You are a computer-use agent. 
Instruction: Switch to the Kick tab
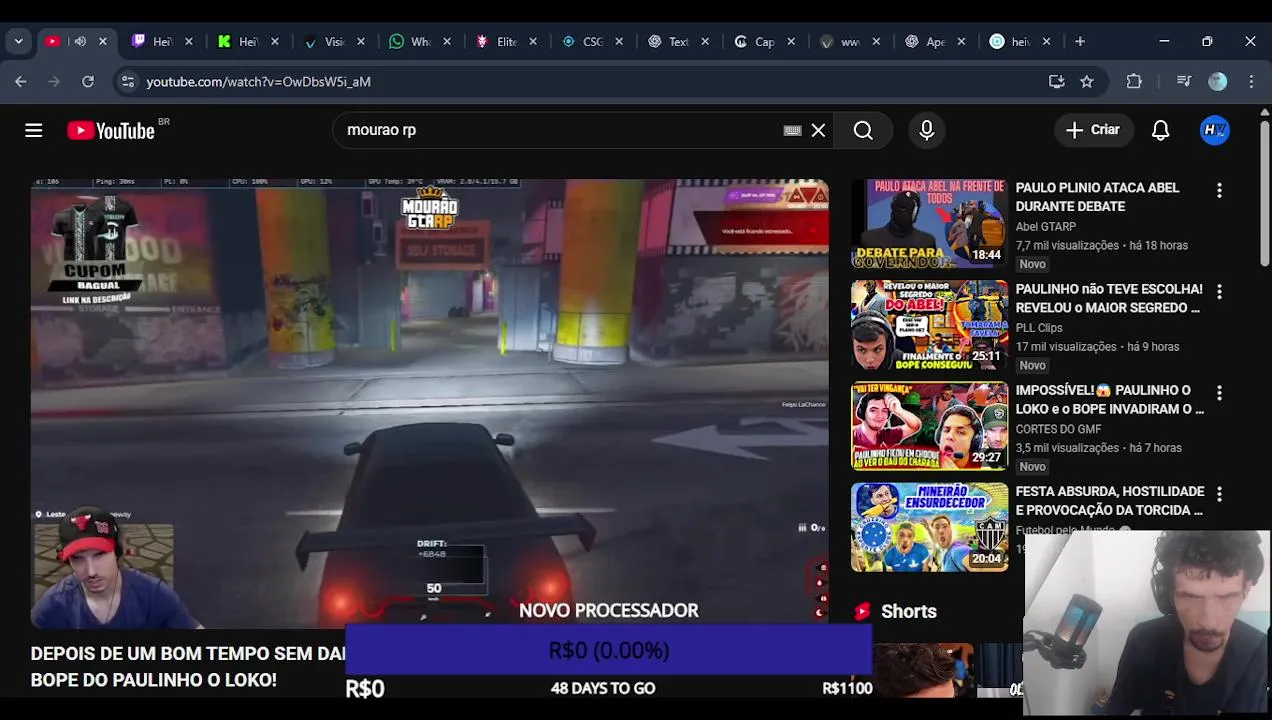[246, 41]
